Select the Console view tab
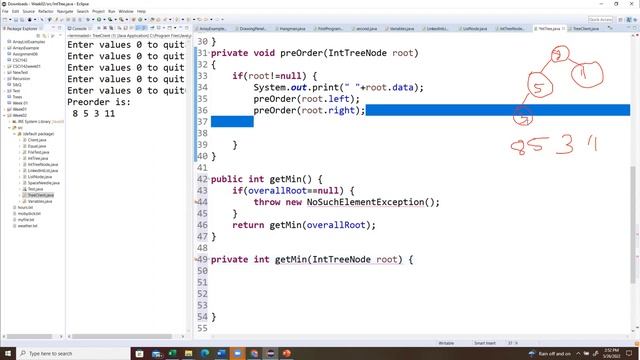This screenshot has width=640, height=360. [79, 29]
